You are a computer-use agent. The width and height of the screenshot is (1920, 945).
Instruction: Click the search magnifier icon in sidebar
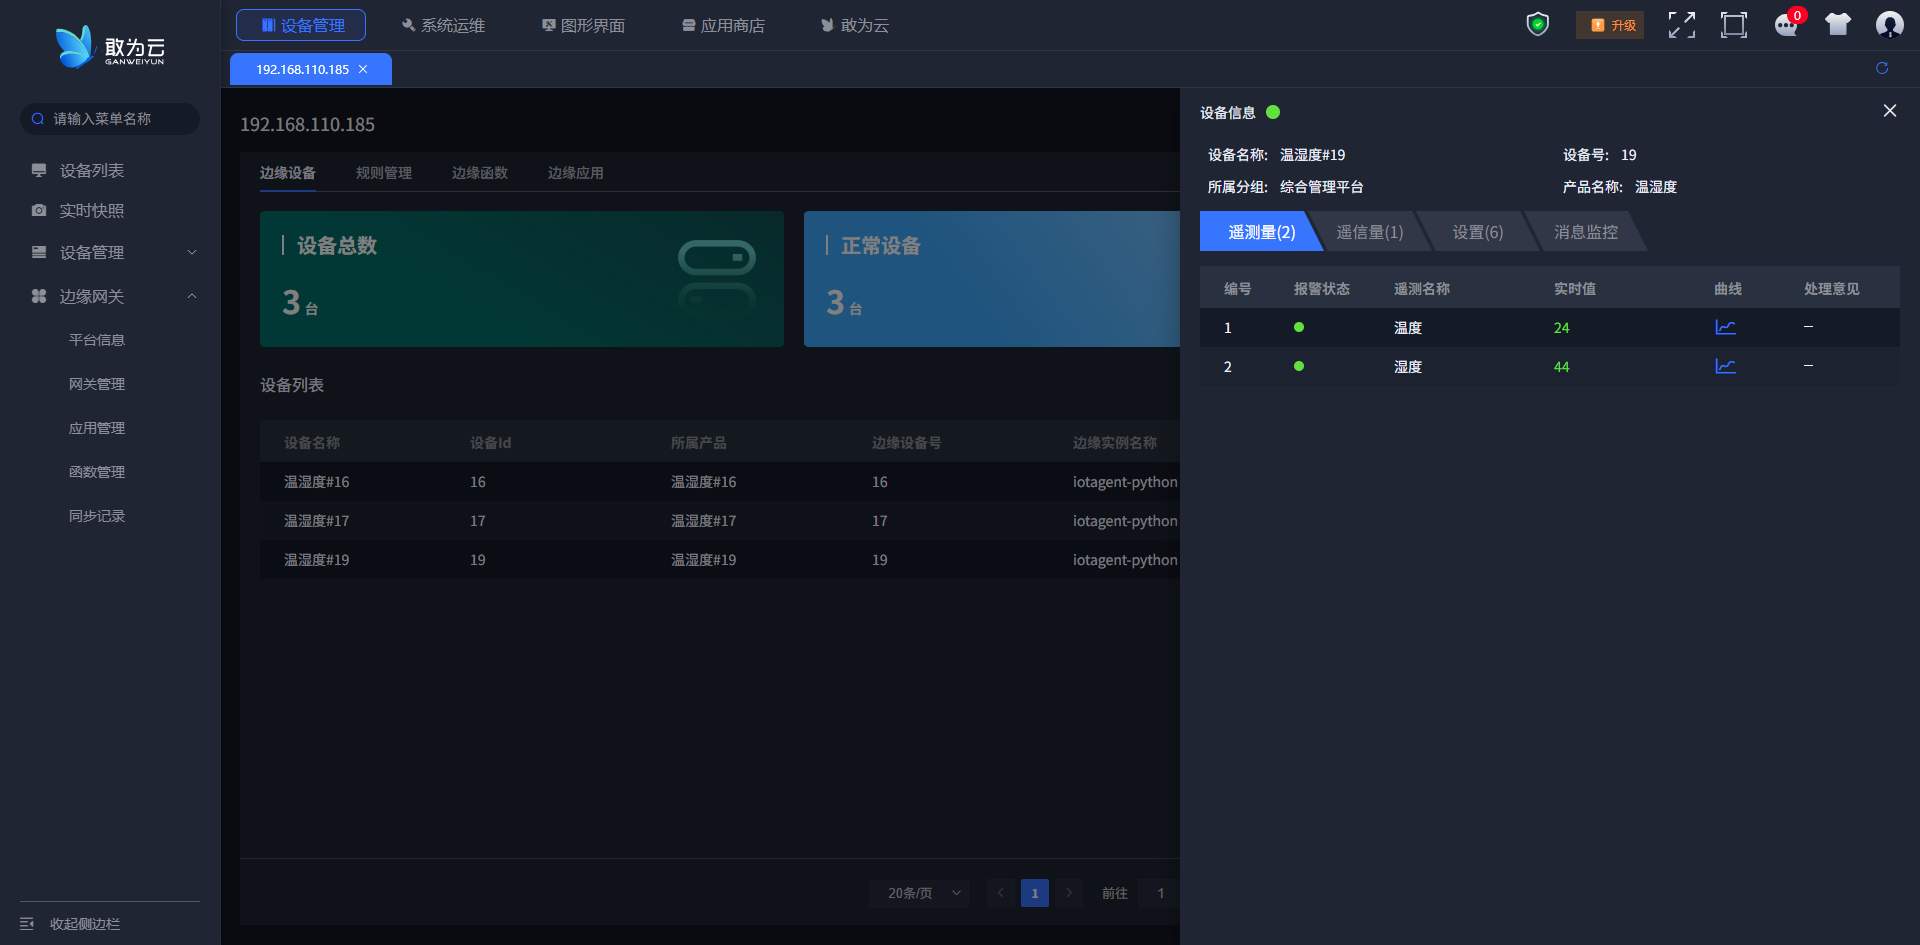pyautogui.click(x=38, y=119)
